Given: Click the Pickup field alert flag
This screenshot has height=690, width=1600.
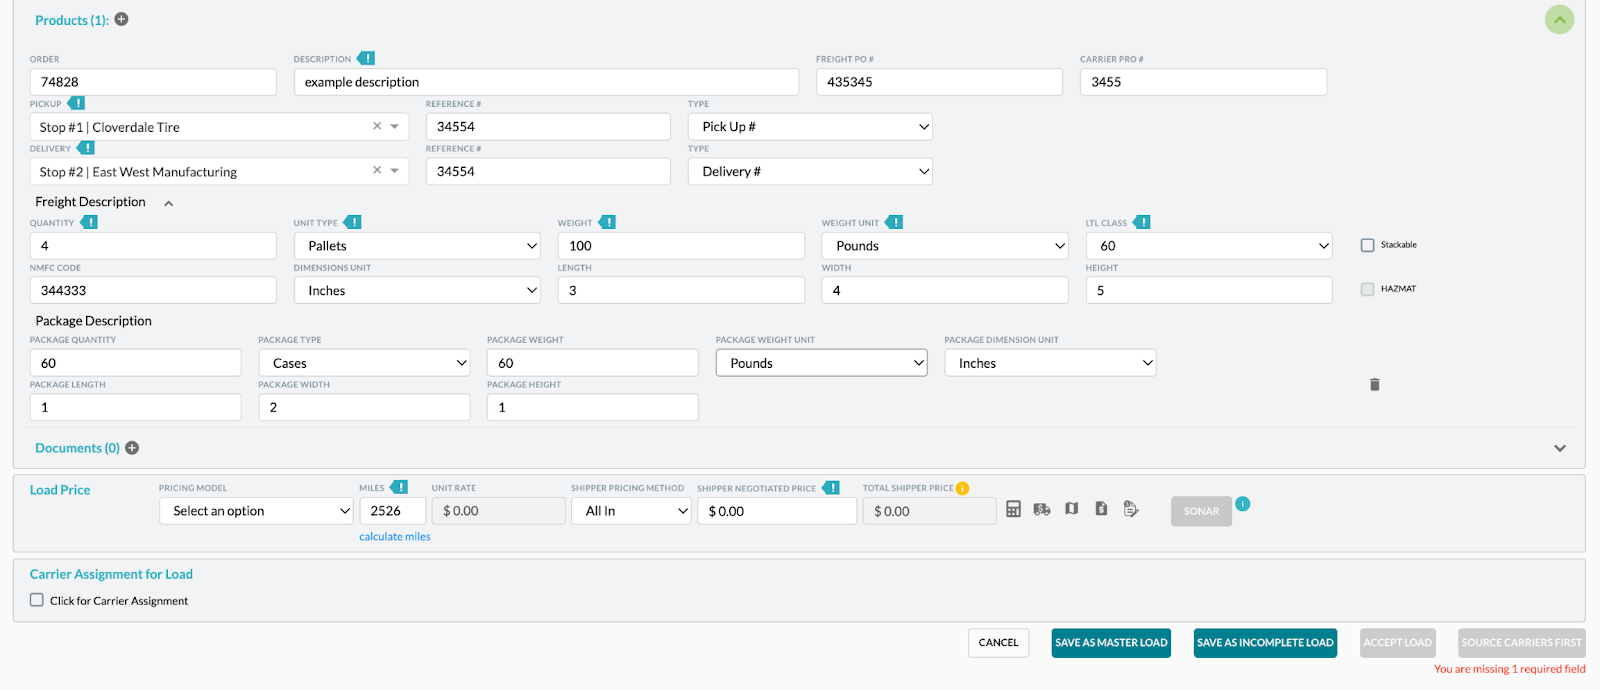Looking at the screenshot, I should tap(76, 103).
